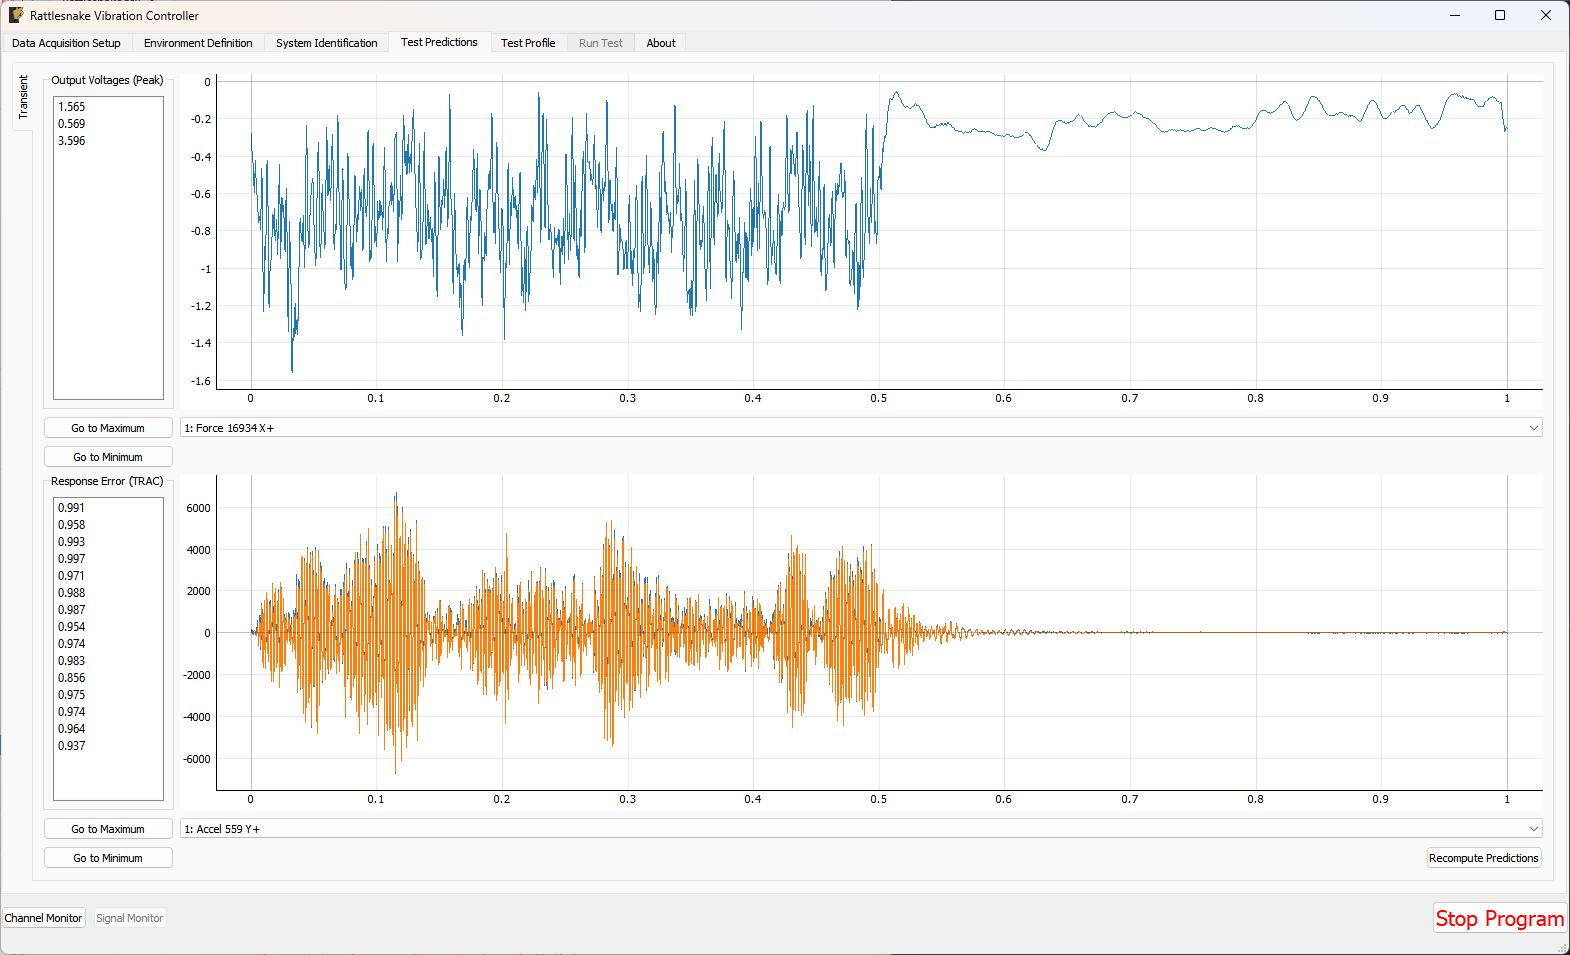Click Go to Minimum under Output Voltages

[x=108, y=457]
